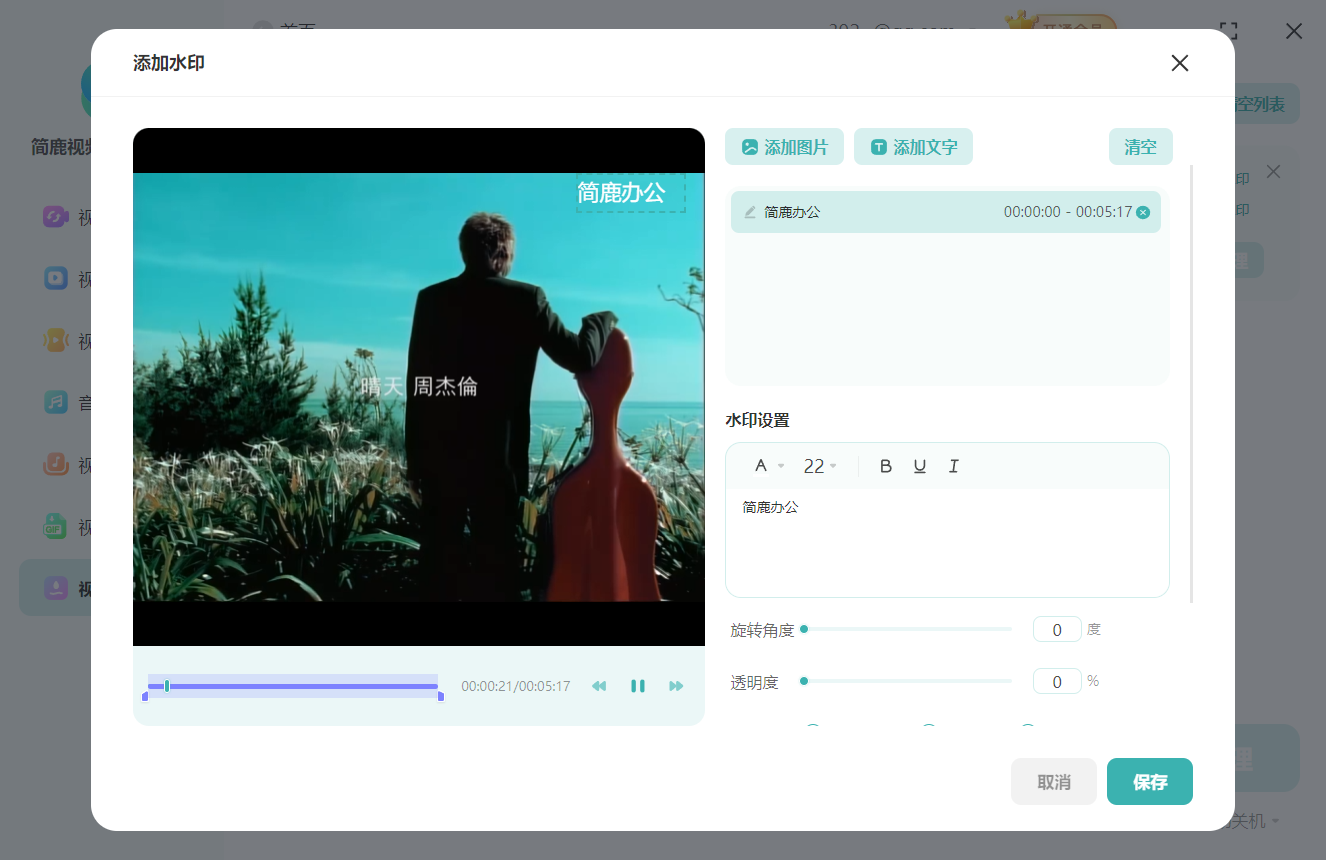This screenshot has width=1326, height=860.
Task: Save the watermark with 保存 button
Action: (1149, 781)
